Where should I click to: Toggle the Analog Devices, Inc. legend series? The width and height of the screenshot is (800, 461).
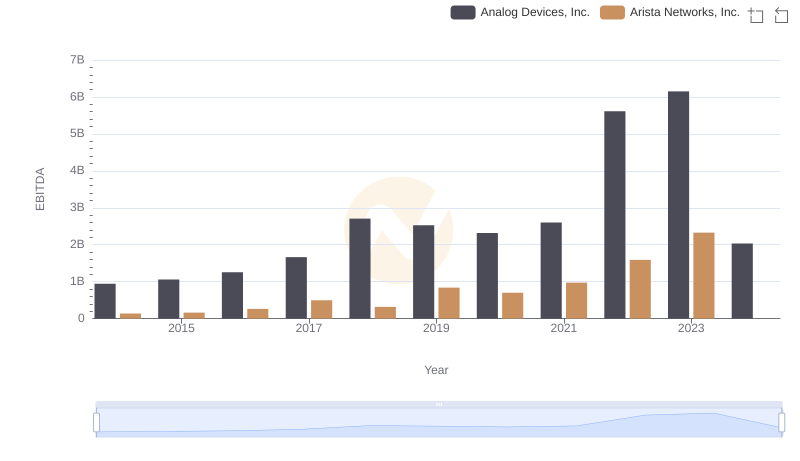coord(520,12)
